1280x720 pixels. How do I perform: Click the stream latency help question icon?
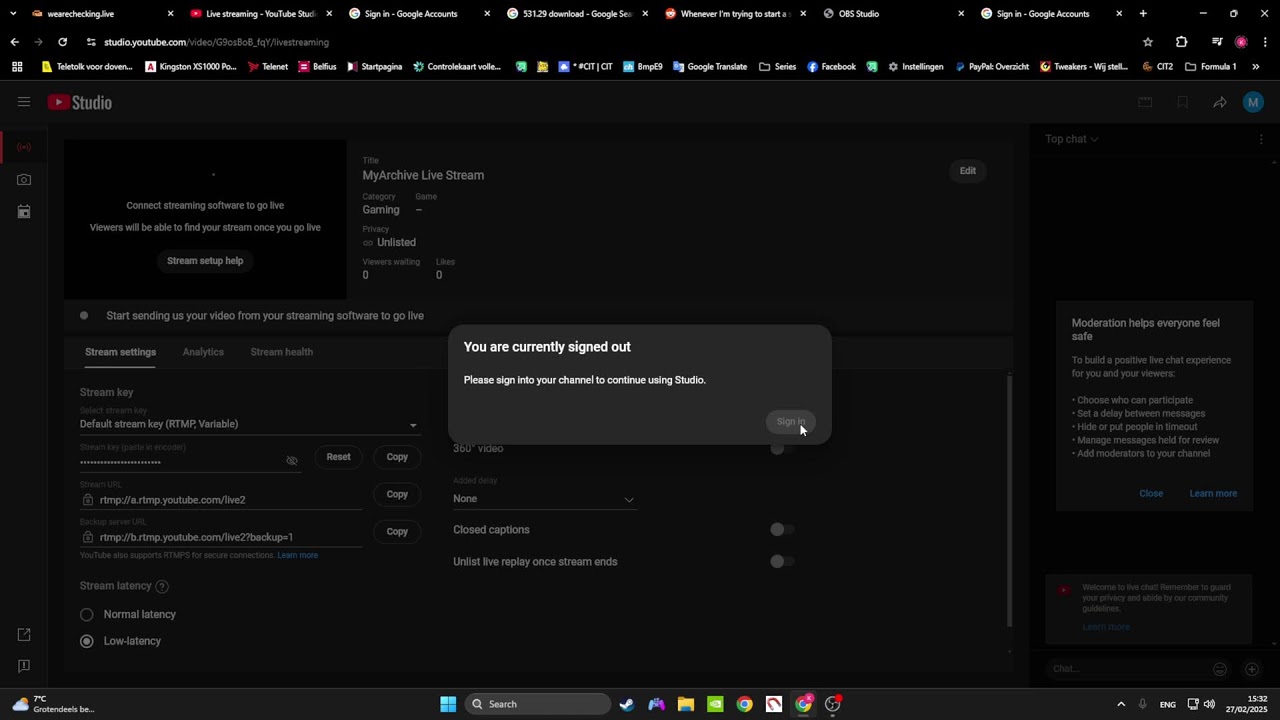coord(162,586)
